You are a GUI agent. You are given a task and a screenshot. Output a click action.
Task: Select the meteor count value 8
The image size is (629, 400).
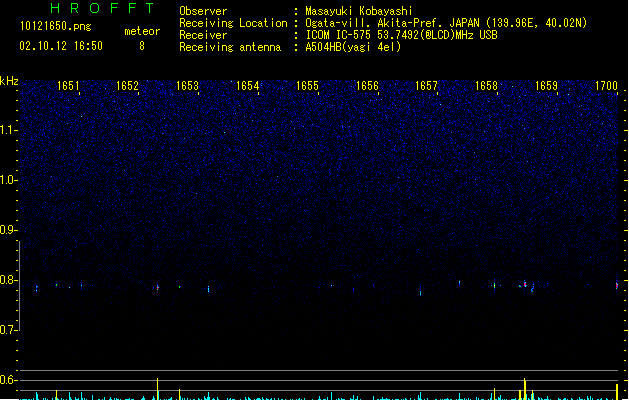(142, 46)
